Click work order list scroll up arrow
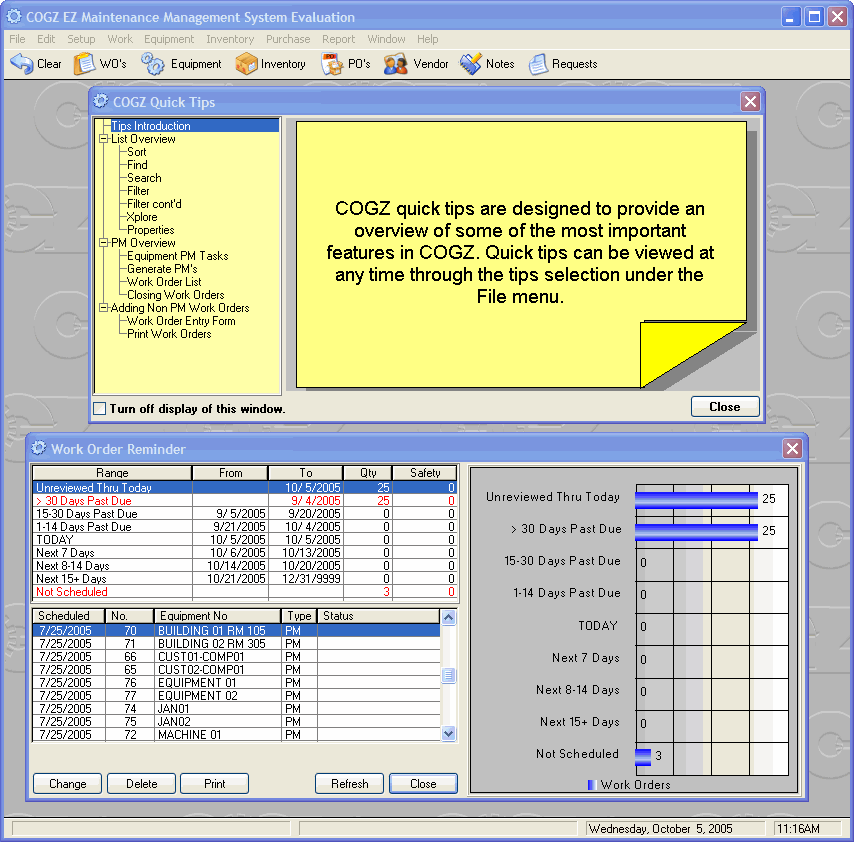Image resolution: width=854 pixels, height=842 pixels. [448, 617]
